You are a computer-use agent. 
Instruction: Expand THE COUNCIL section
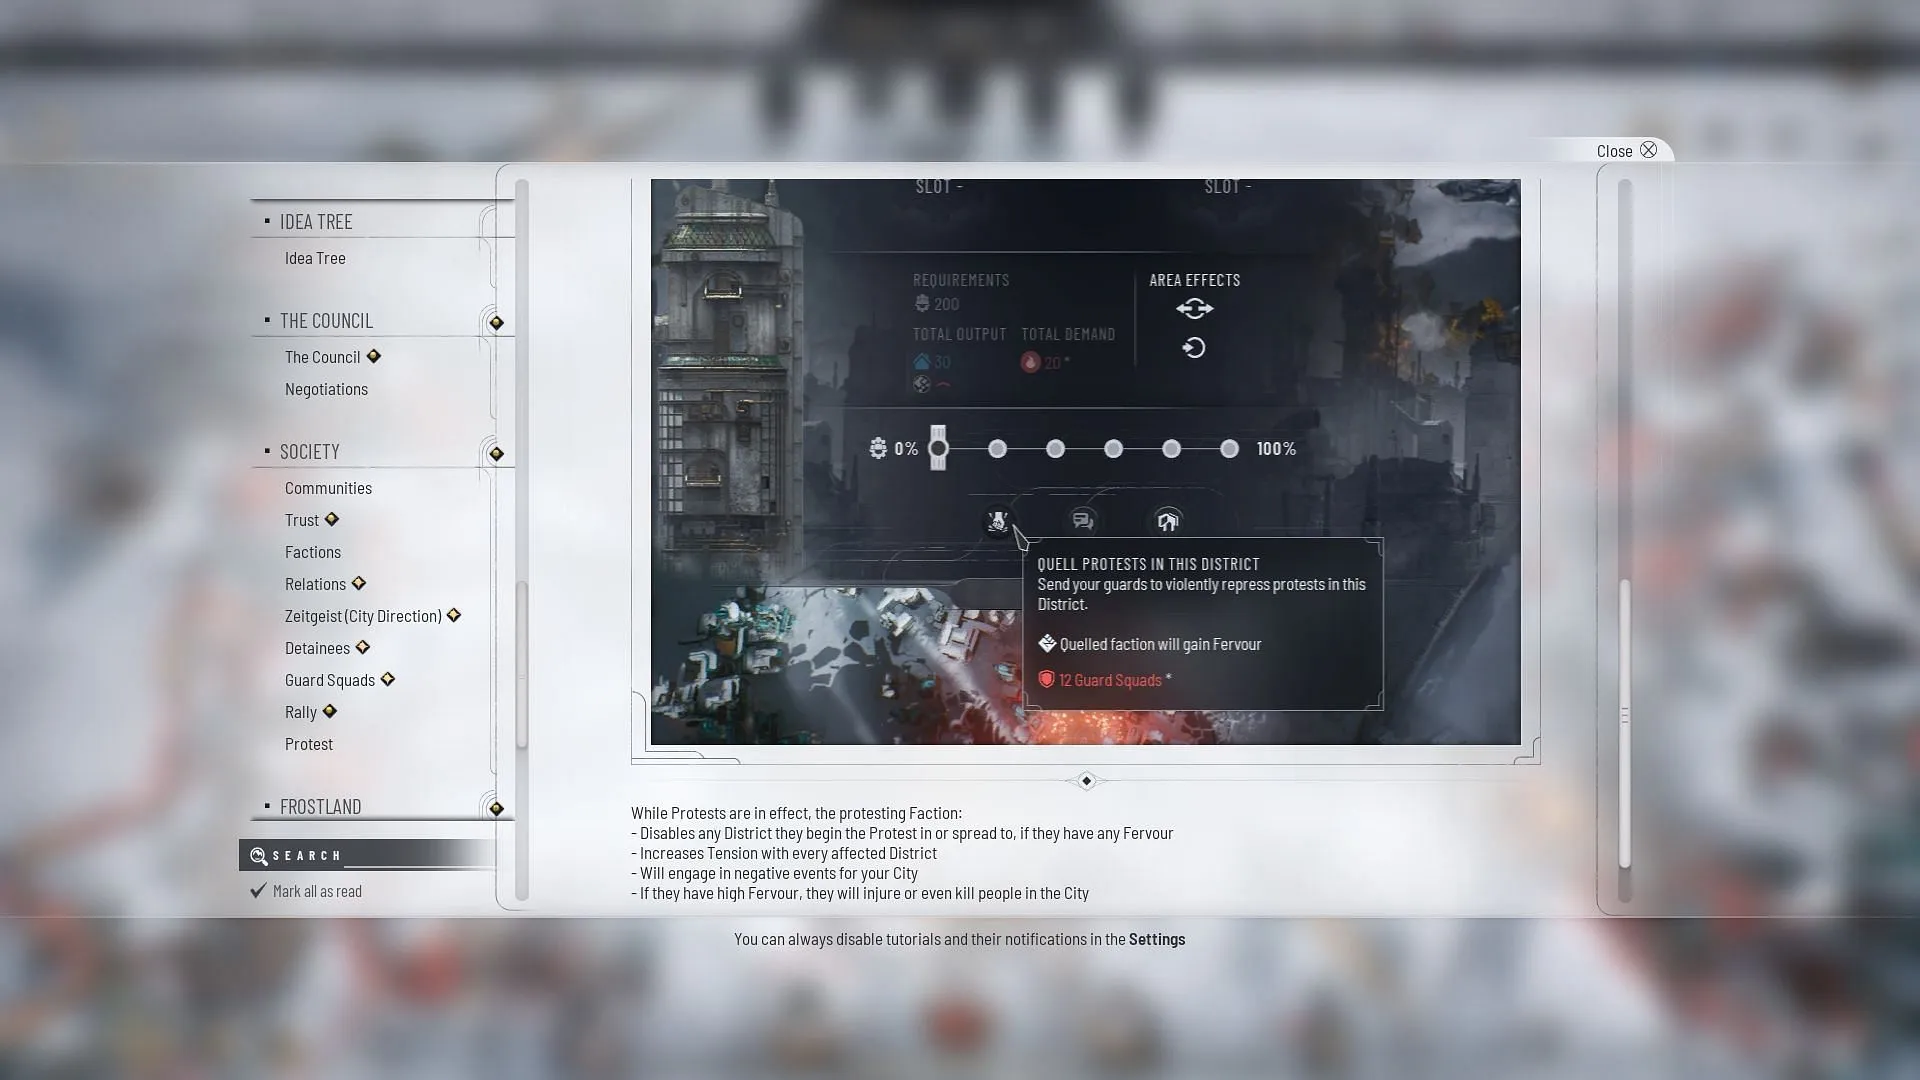495,320
